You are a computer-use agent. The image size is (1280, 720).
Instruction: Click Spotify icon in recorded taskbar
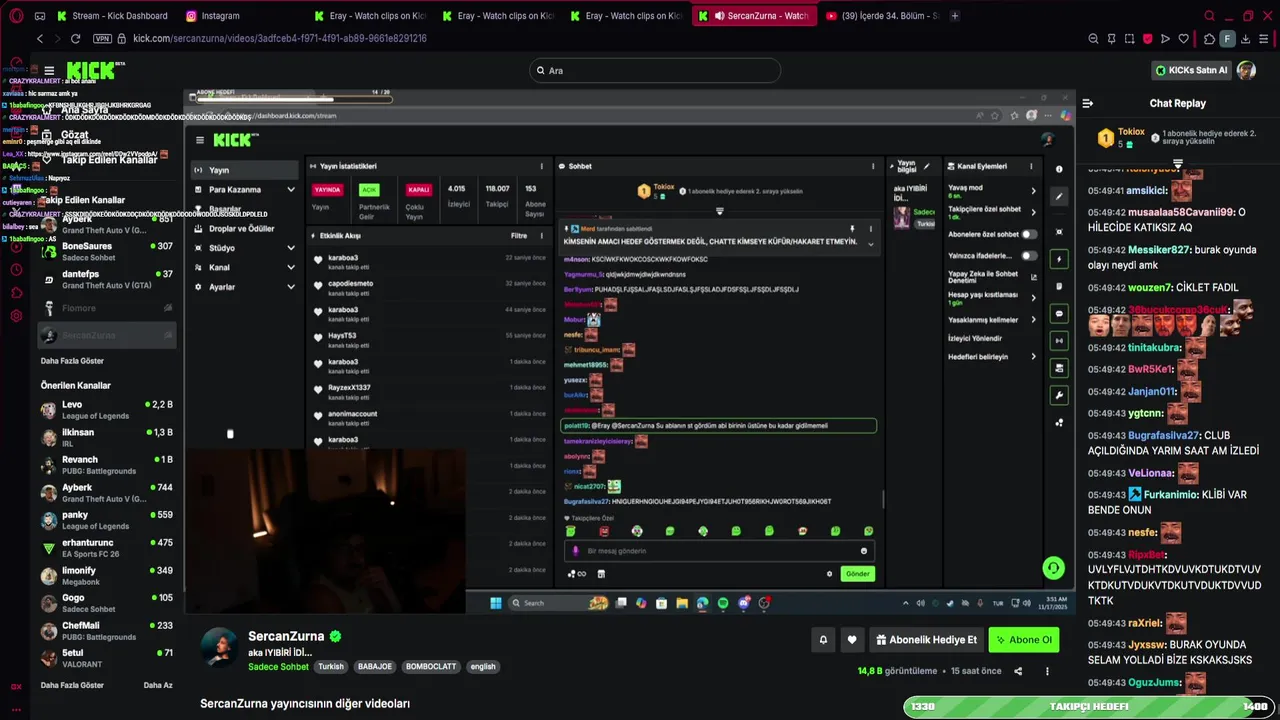click(723, 603)
